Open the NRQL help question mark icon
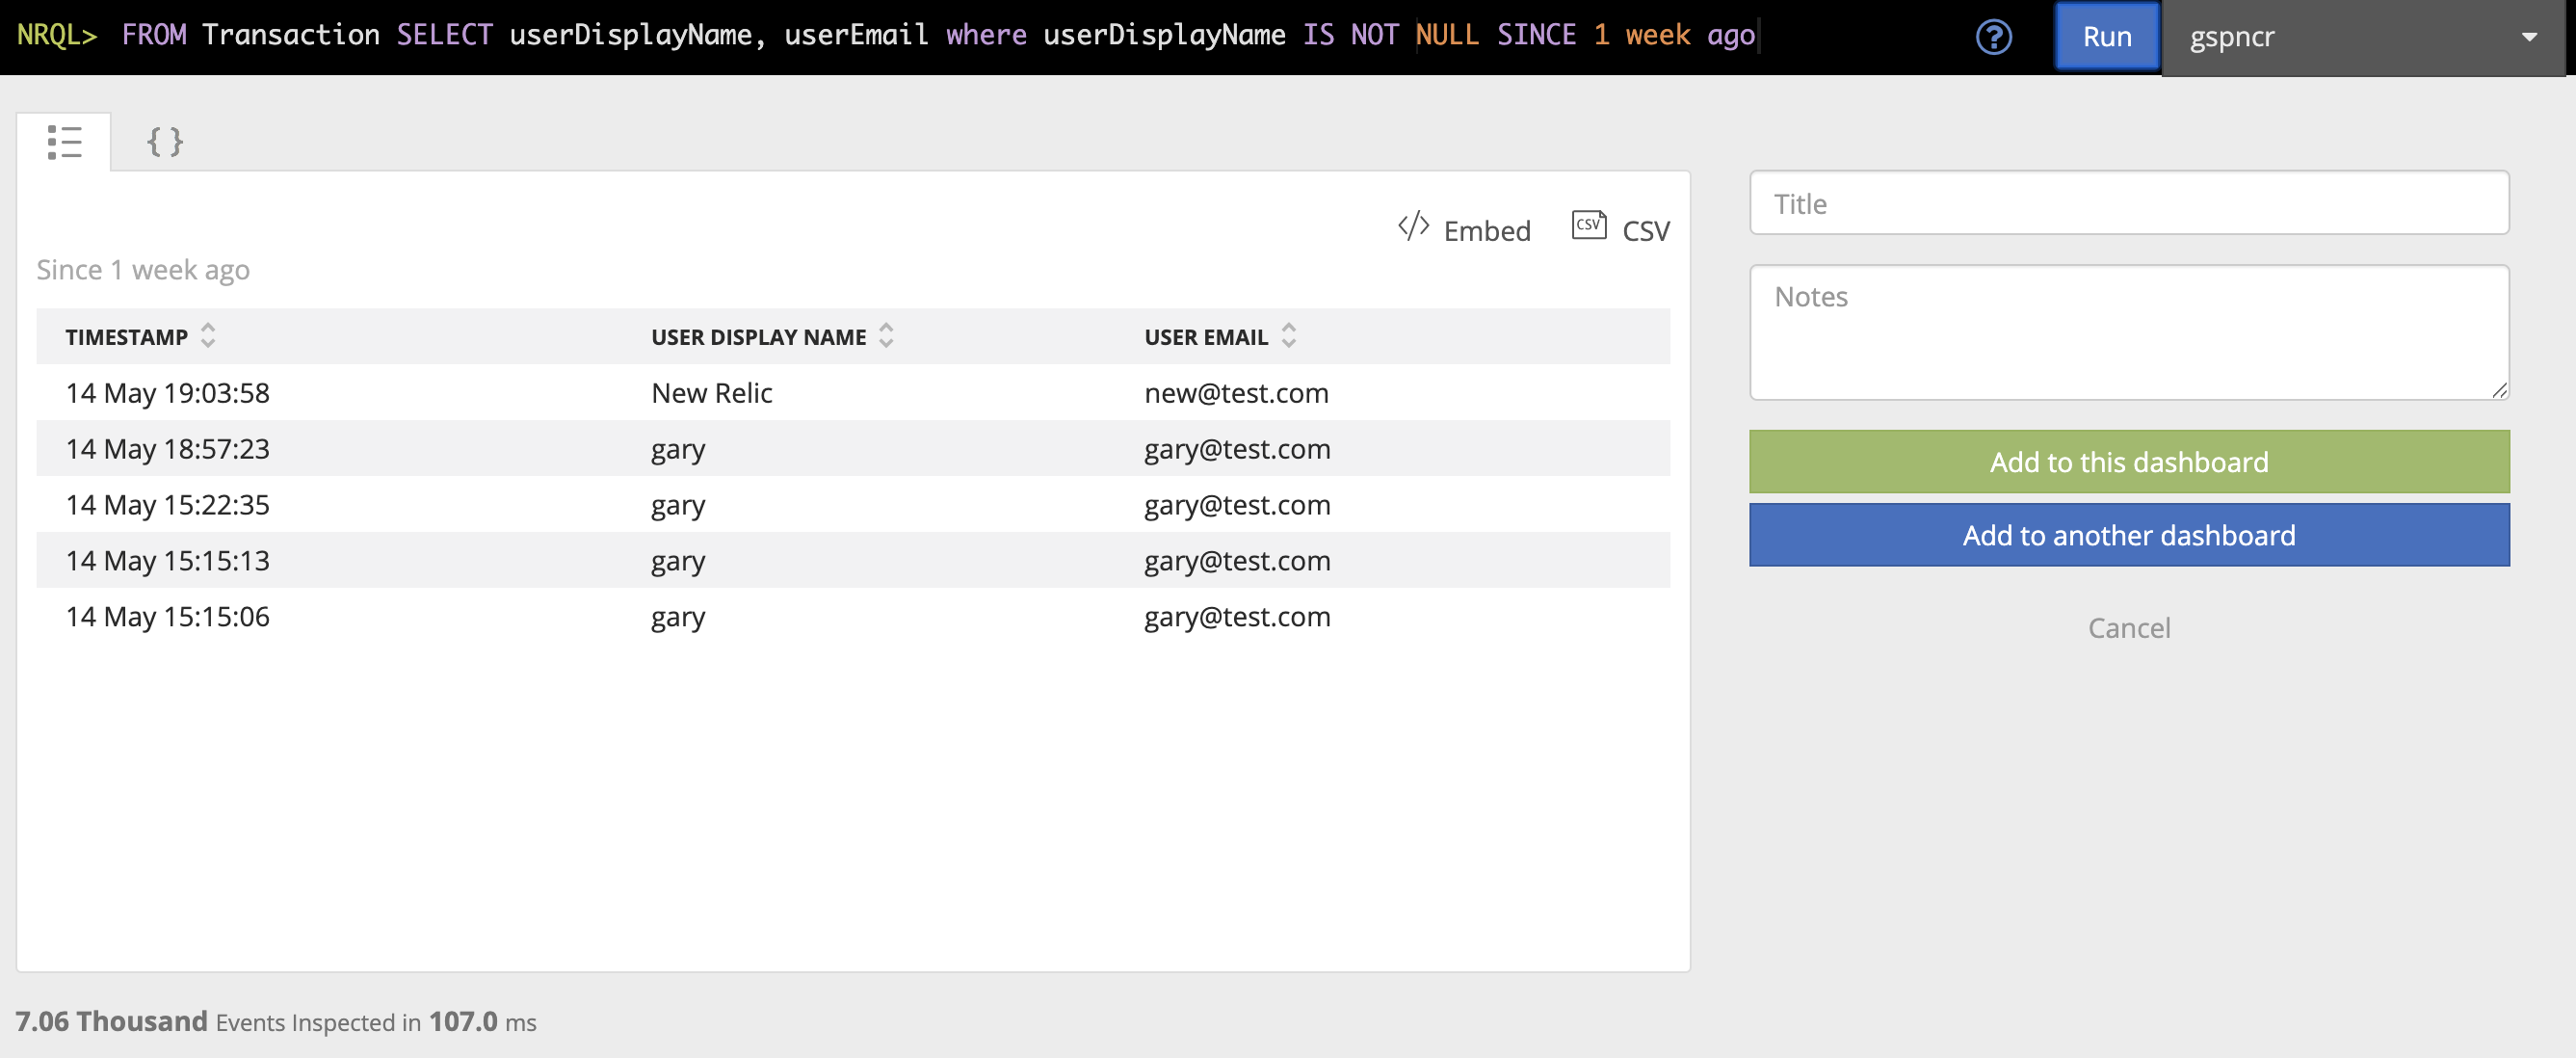Image resolution: width=2576 pixels, height=1058 pixels. [1993, 37]
